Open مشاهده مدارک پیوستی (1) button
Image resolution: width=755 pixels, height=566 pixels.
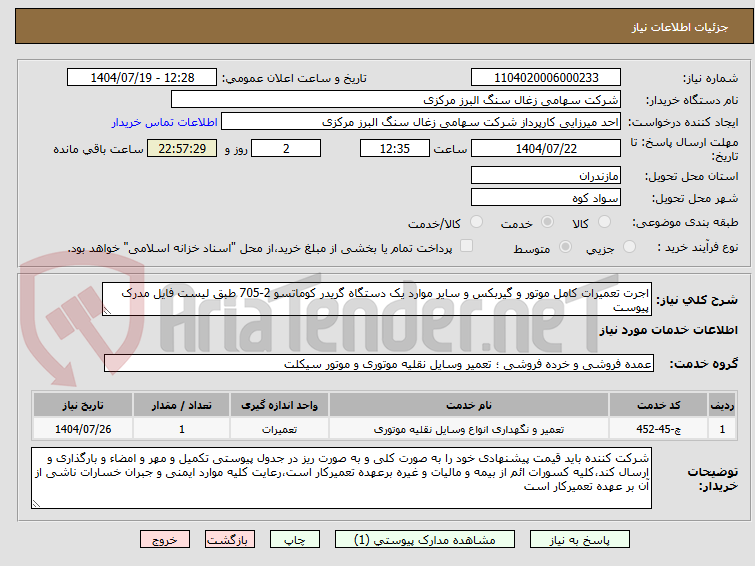tap(425, 540)
